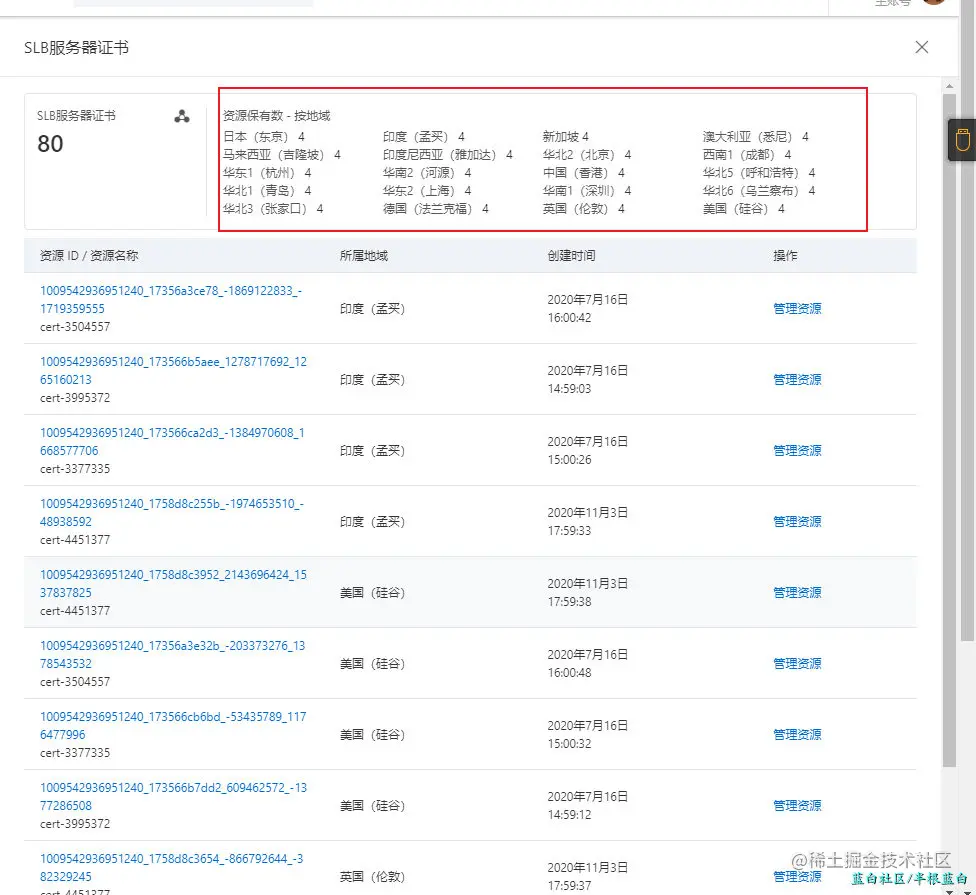Viewport: 976px width, 895px height.
Task: Click the 华东1（杭州）region entry
Action: point(267,172)
